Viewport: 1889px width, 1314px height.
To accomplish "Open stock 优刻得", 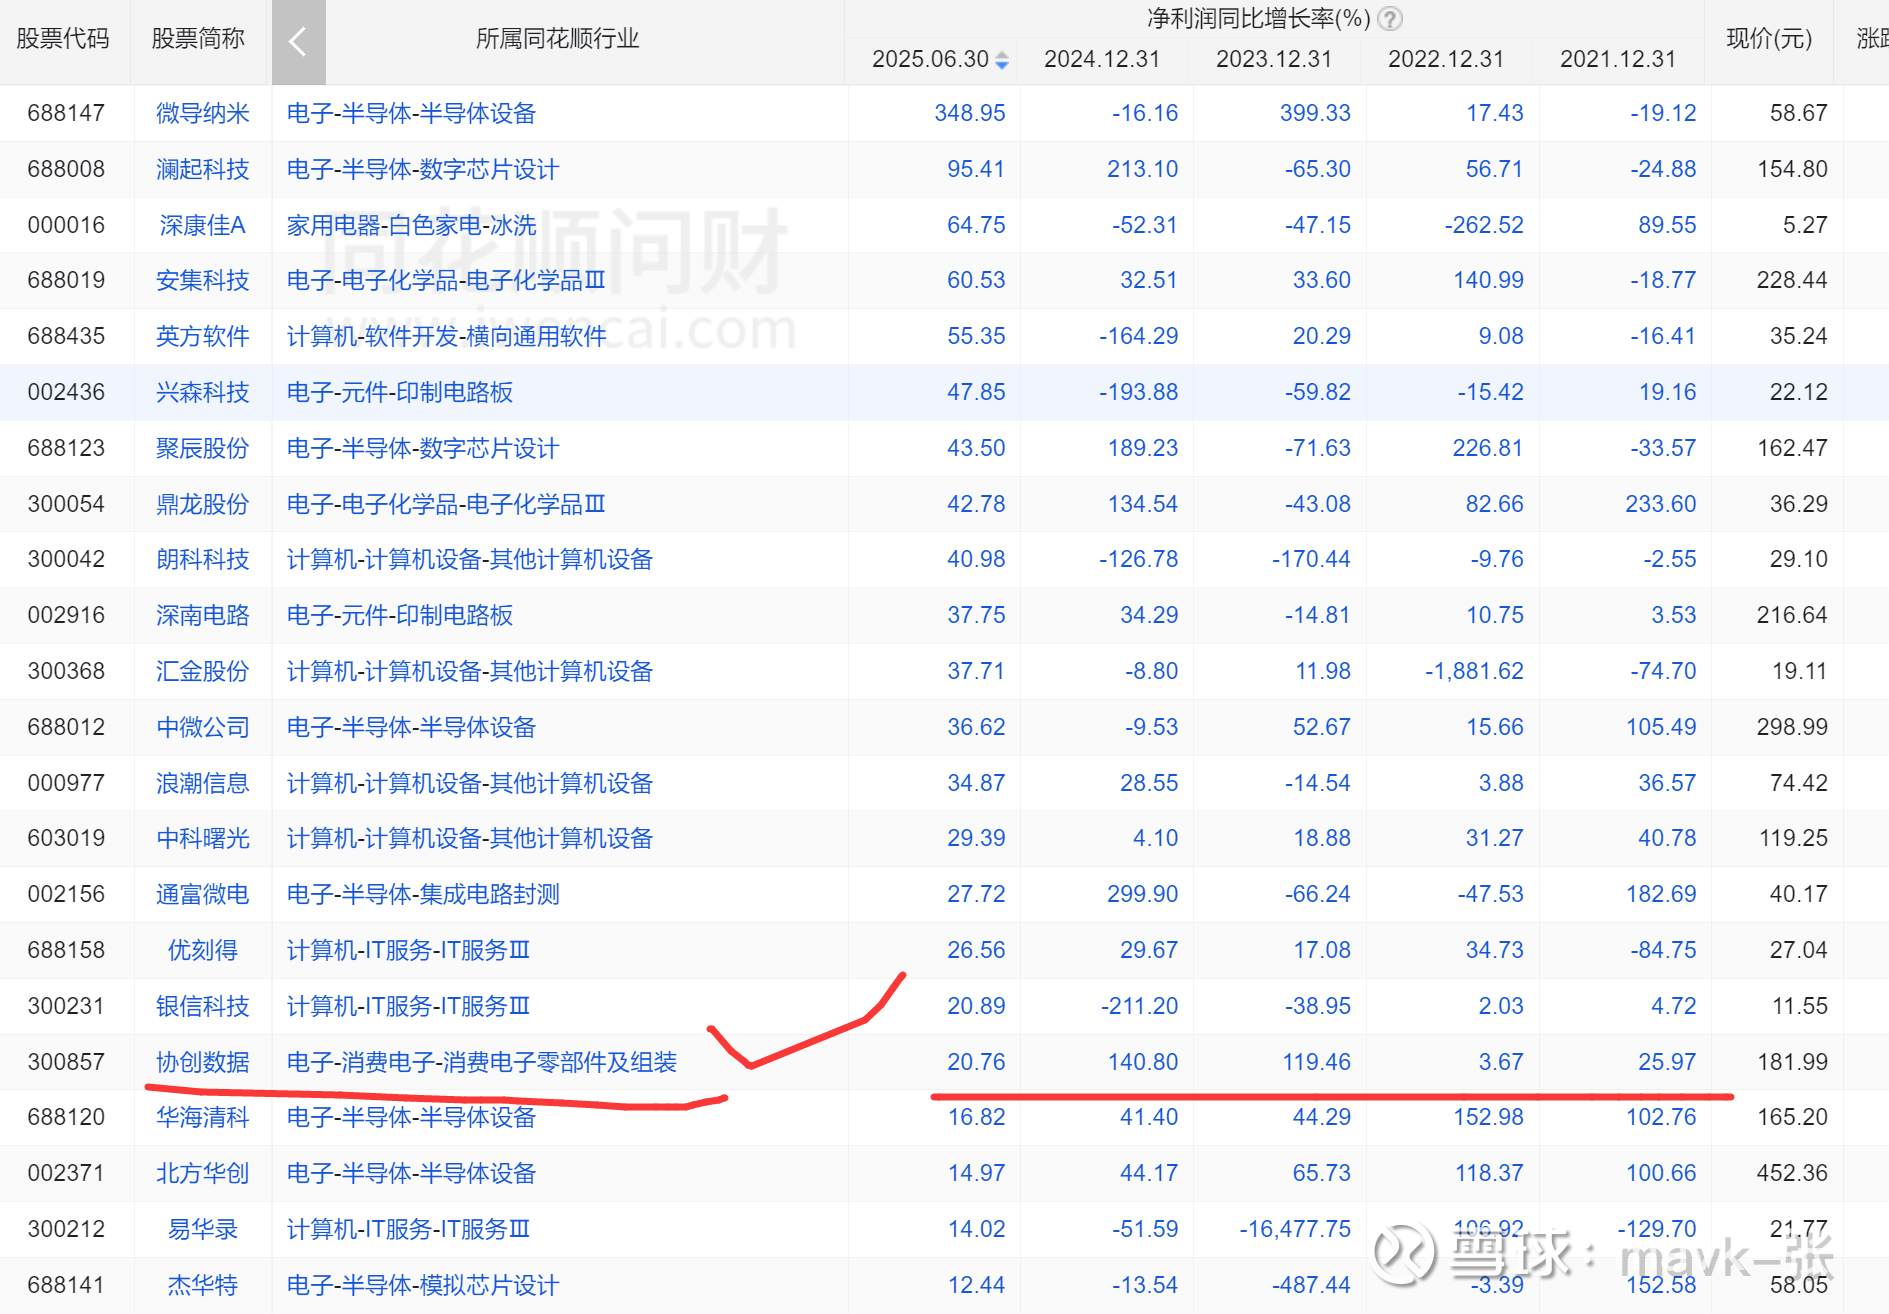I will click(x=203, y=950).
